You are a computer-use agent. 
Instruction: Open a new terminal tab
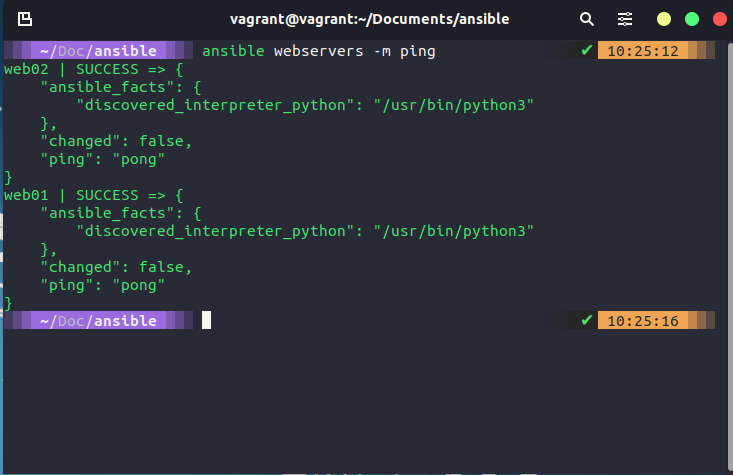[22, 19]
